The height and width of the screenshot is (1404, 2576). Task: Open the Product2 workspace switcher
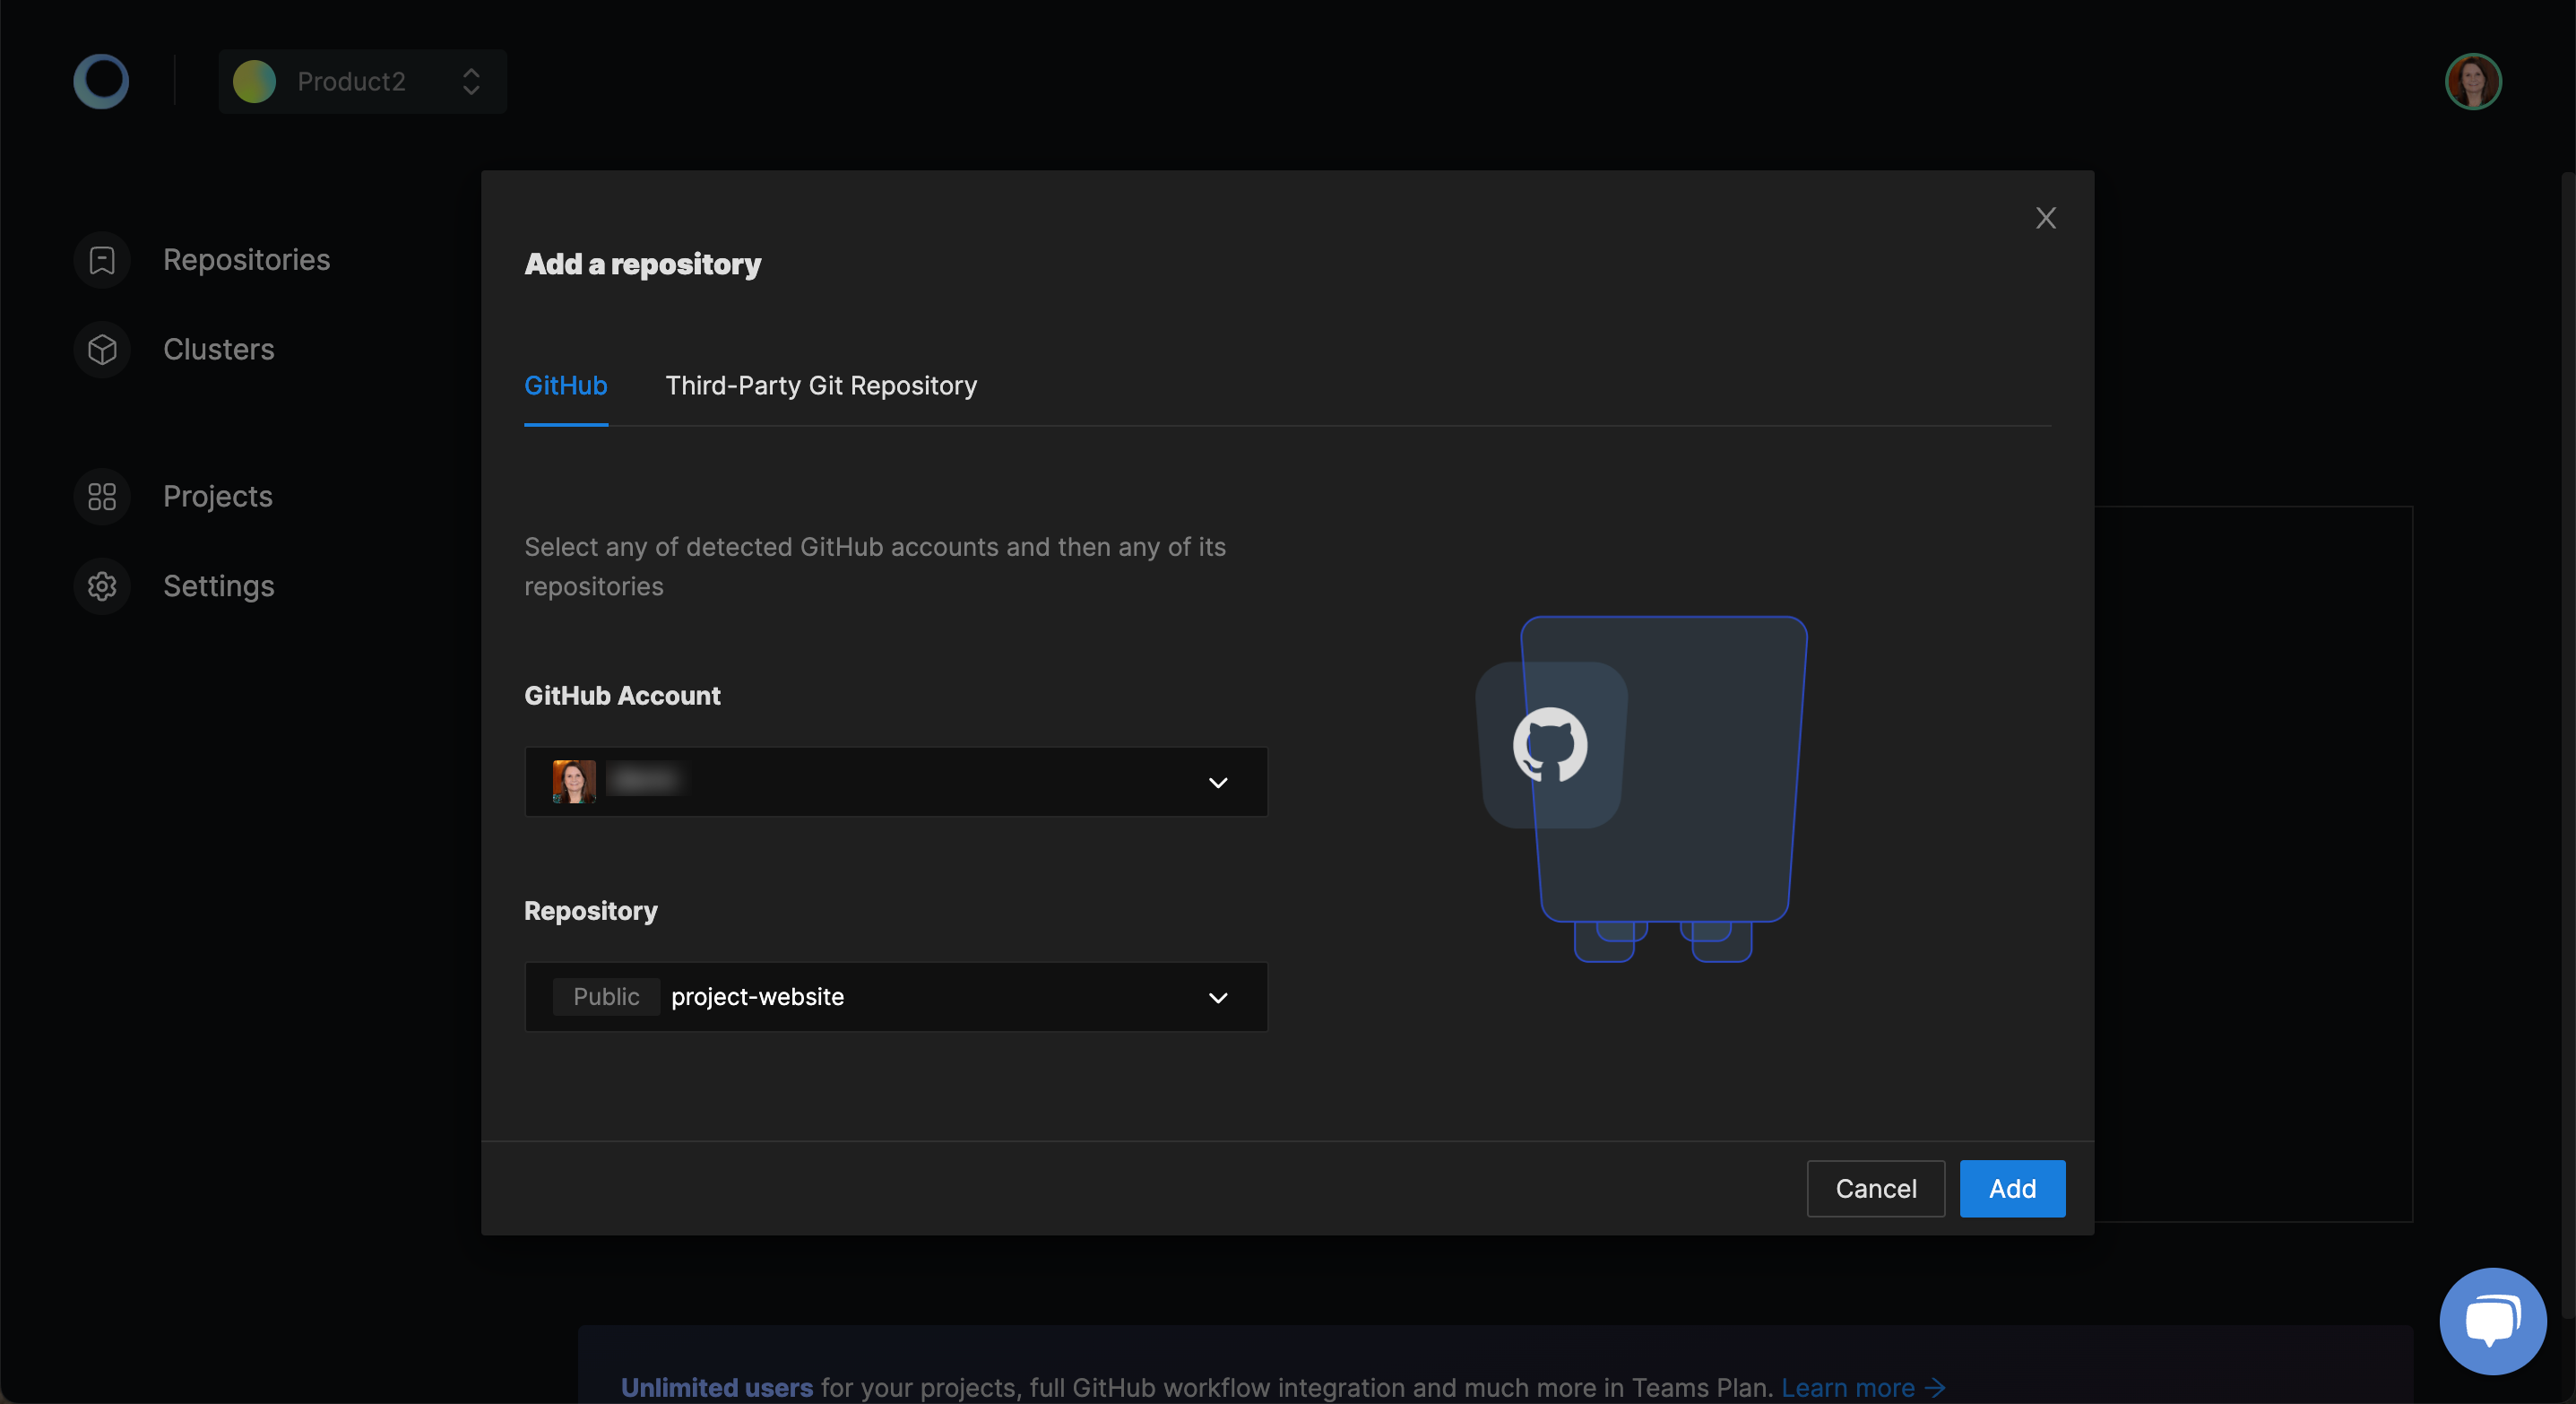362,81
